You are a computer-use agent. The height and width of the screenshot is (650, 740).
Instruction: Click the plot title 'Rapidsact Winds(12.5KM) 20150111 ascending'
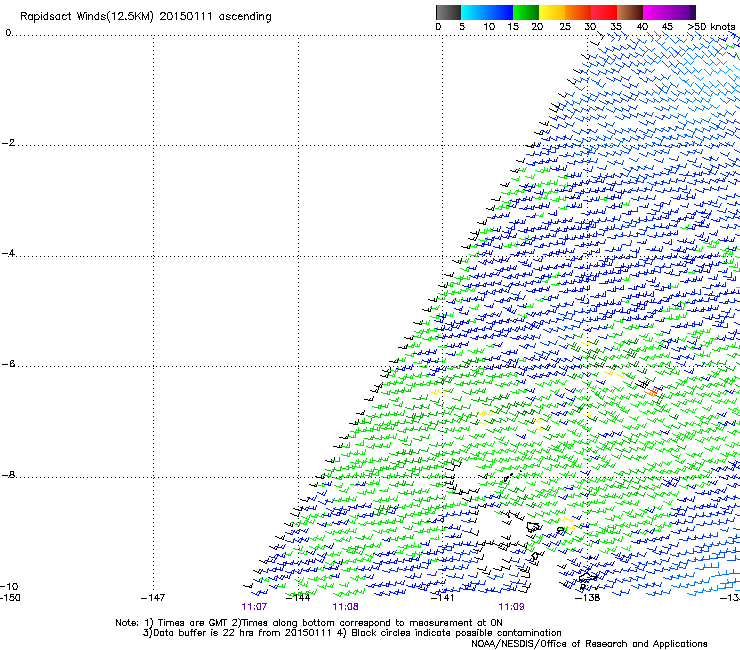tap(145, 17)
